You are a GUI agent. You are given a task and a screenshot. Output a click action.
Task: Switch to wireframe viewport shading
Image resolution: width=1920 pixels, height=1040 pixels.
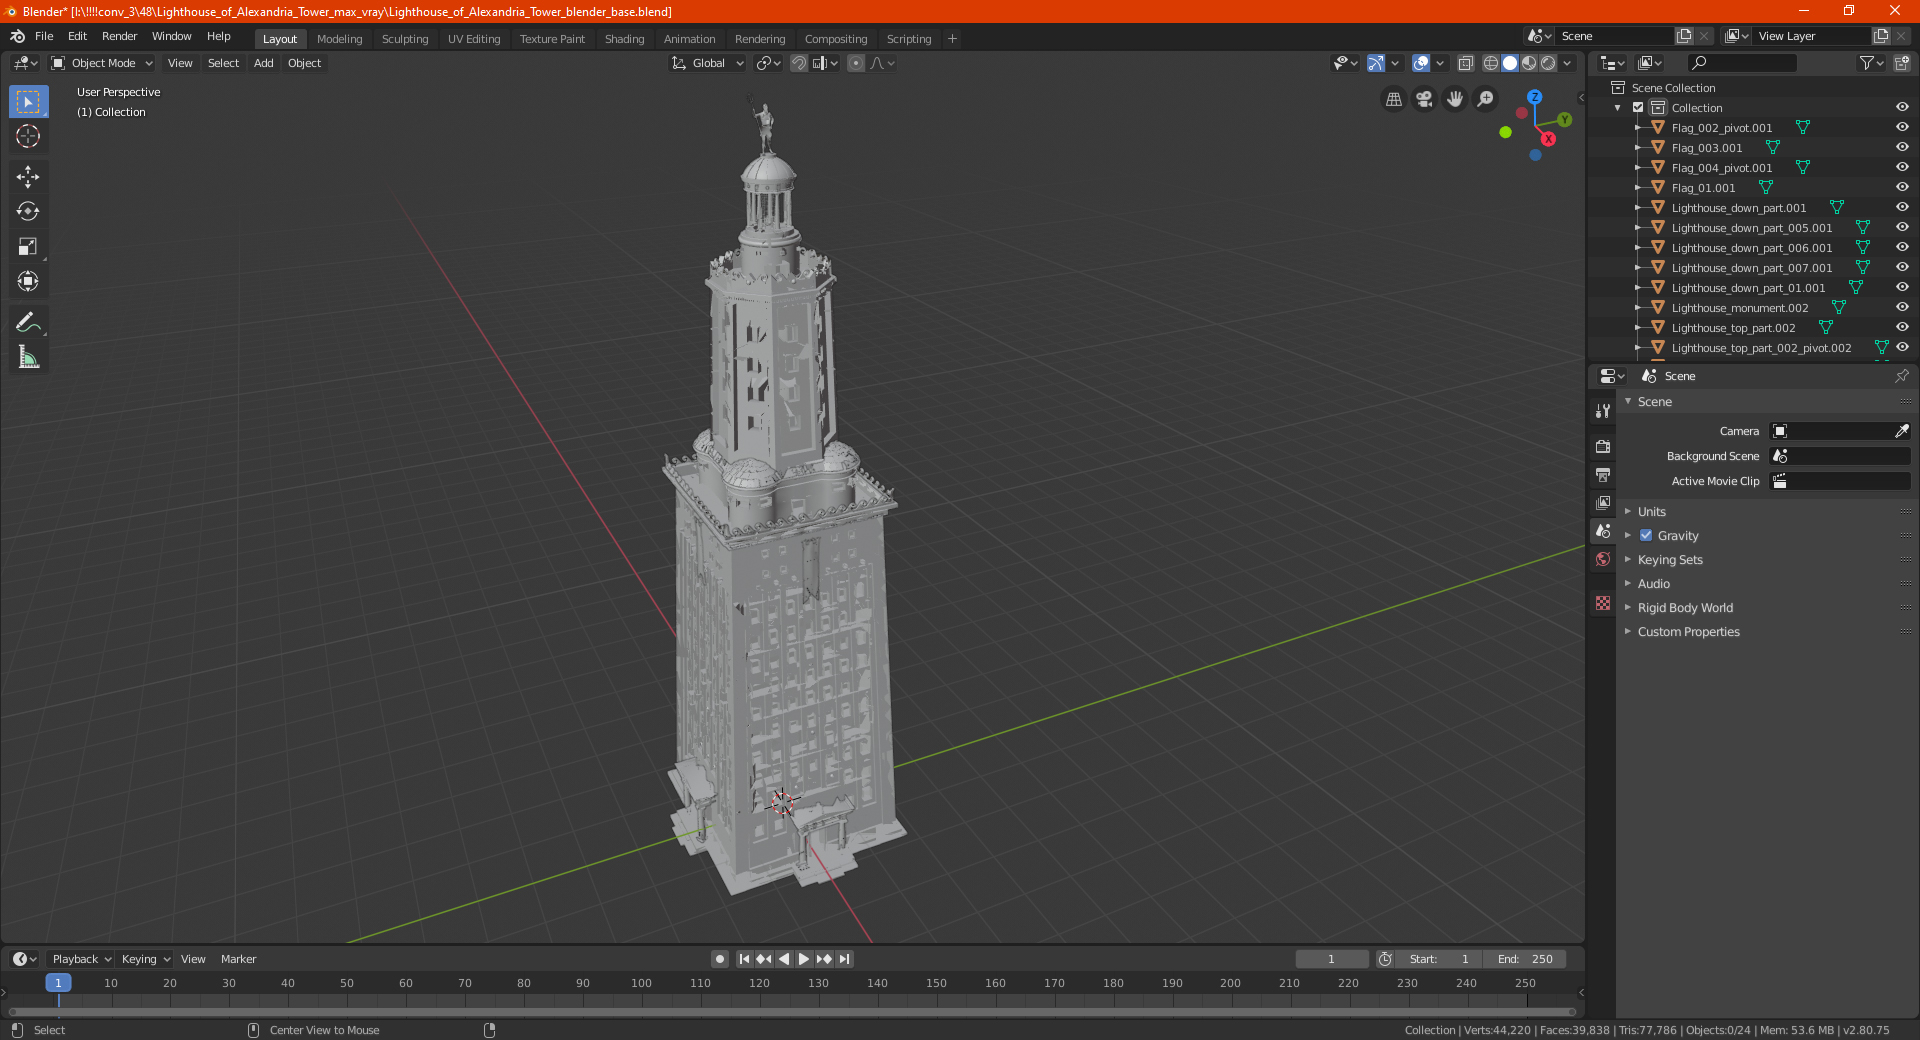tap(1490, 63)
